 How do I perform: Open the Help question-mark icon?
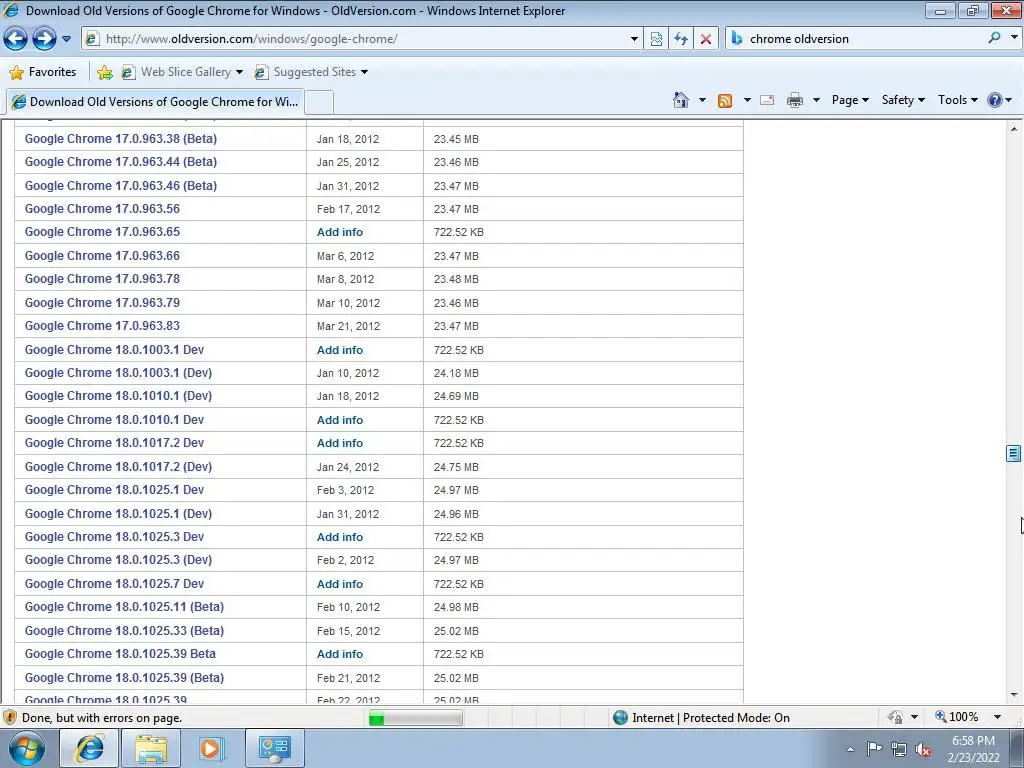(x=995, y=100)
